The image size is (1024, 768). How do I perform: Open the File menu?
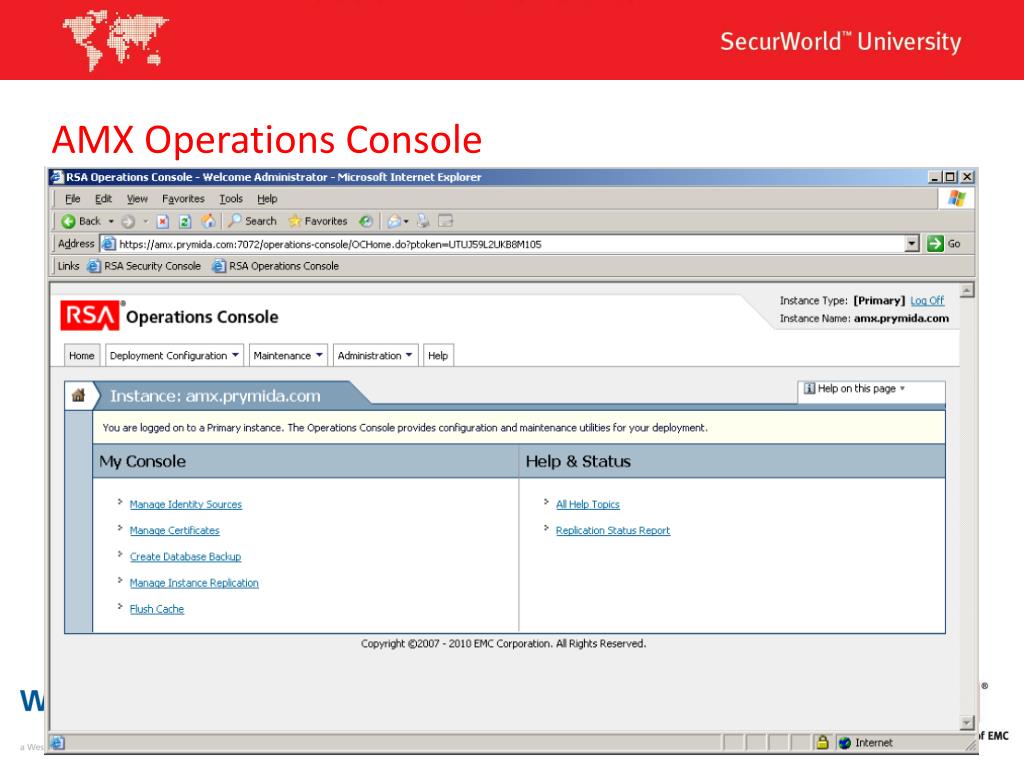pos(72,199)
